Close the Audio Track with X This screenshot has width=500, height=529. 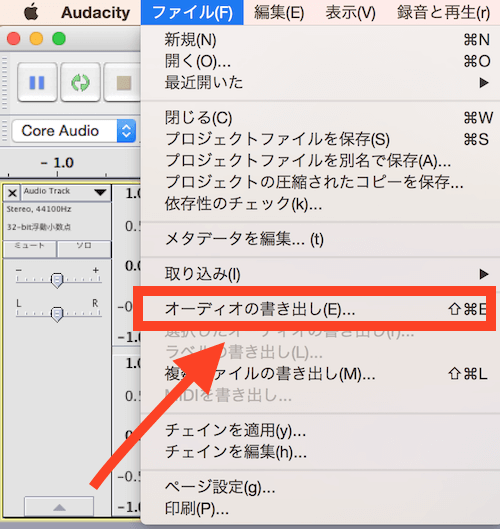pyautogui.click(x=12, y=193)
